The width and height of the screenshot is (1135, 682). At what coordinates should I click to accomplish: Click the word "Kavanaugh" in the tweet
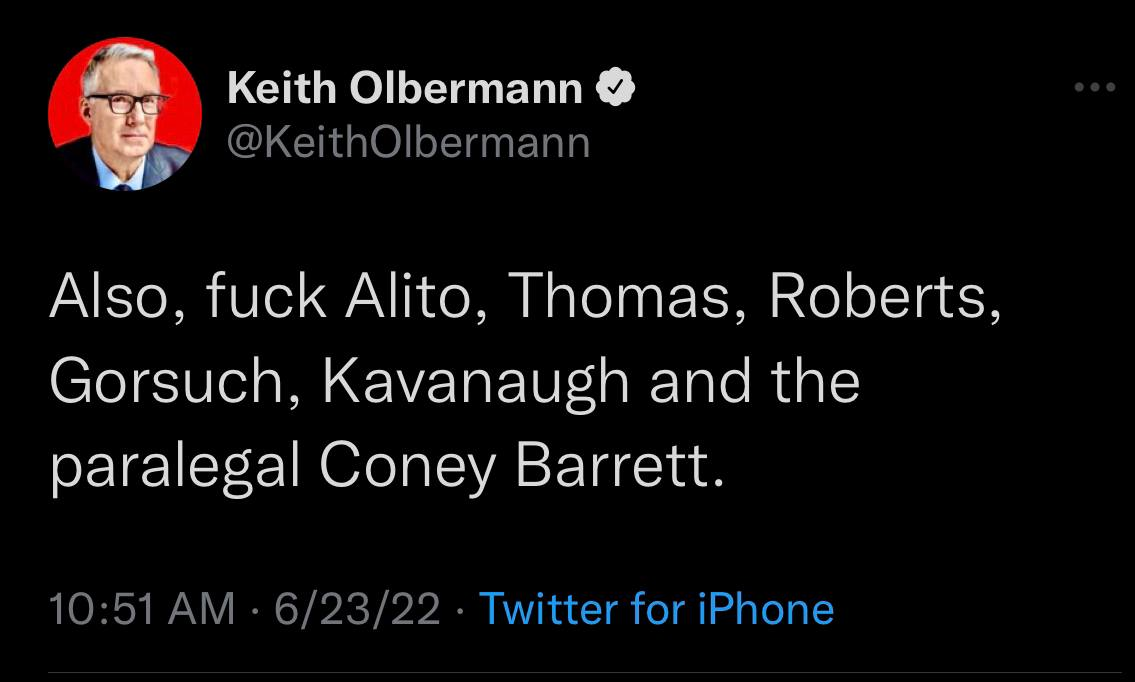476,383
